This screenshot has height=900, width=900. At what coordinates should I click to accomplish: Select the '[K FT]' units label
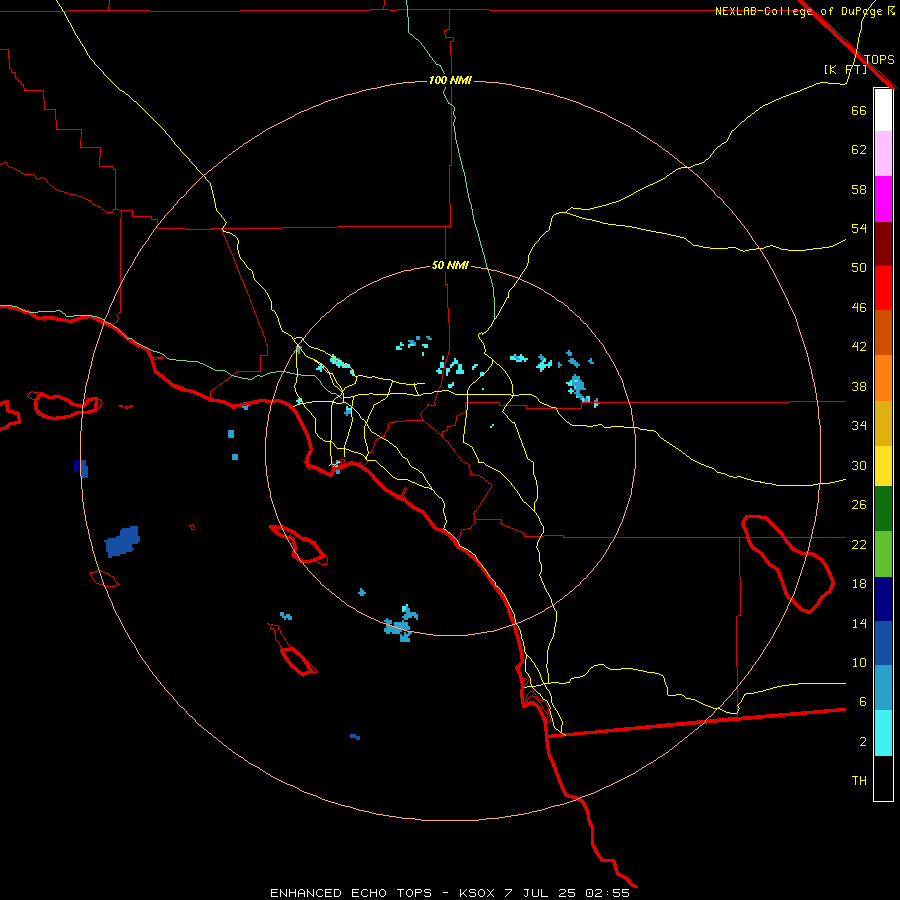(x=845, y=69)
